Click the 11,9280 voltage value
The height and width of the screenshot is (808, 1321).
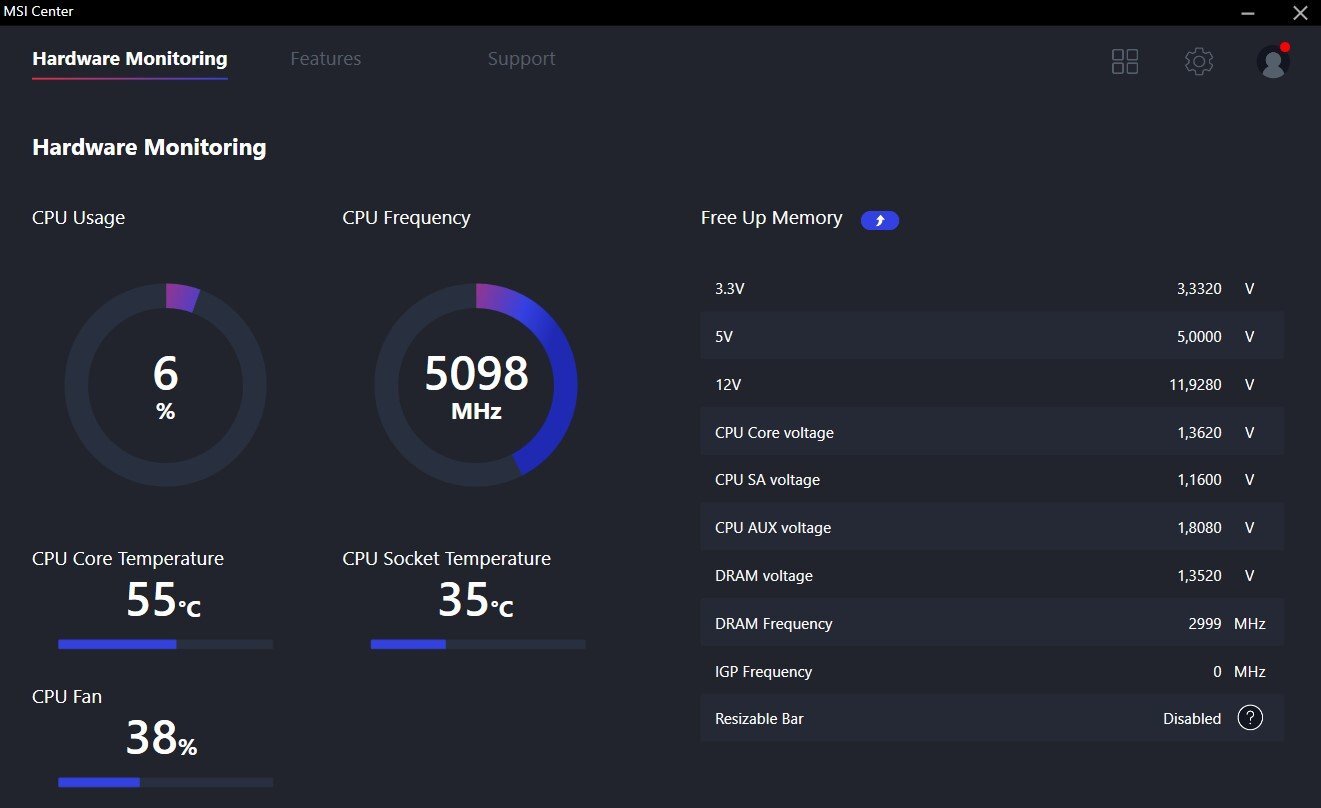[x=1196, y=385]
